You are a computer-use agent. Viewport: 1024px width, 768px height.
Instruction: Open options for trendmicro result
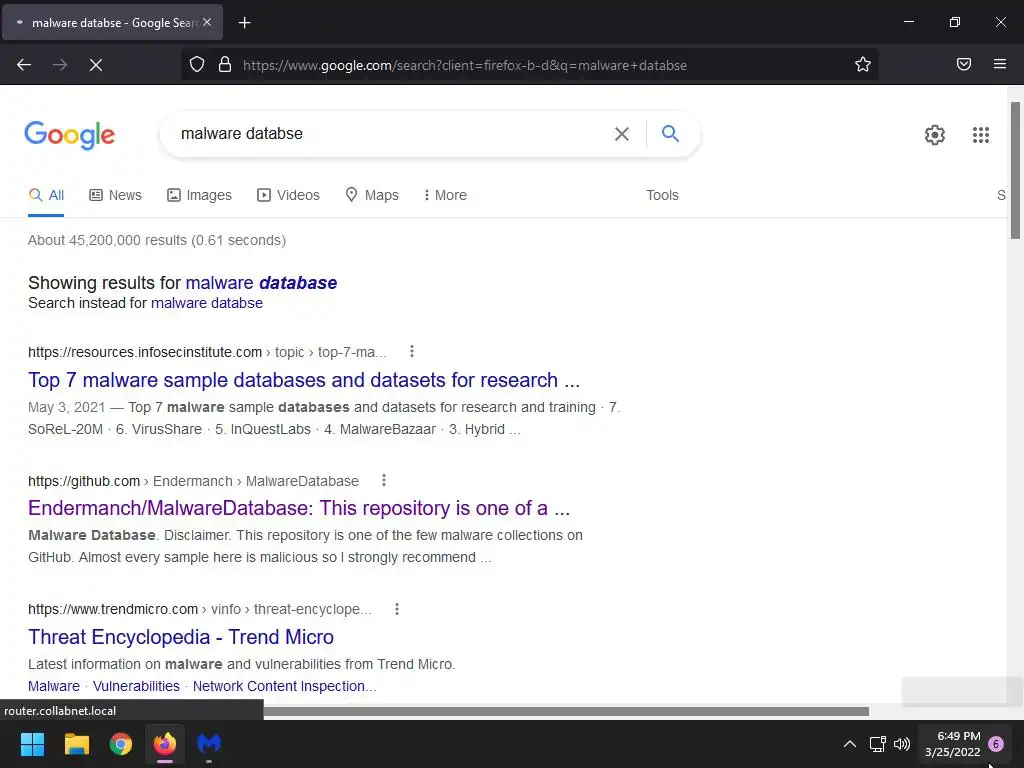[x=396, y=609]
